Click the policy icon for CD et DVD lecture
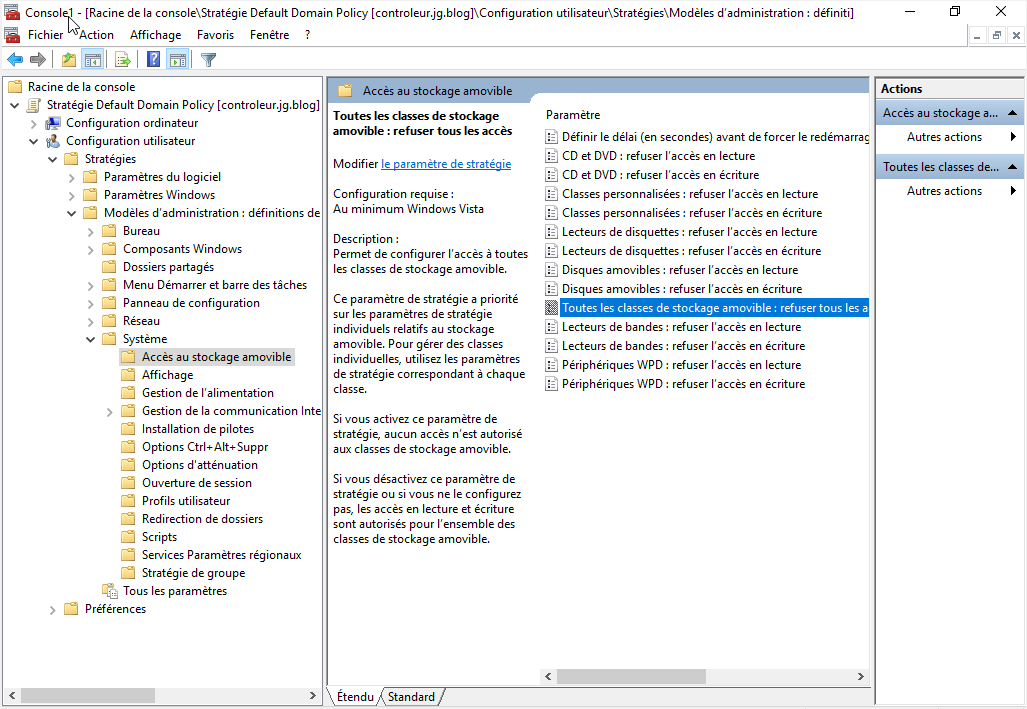Screen dimensions: 1027x709 (551, 156)
